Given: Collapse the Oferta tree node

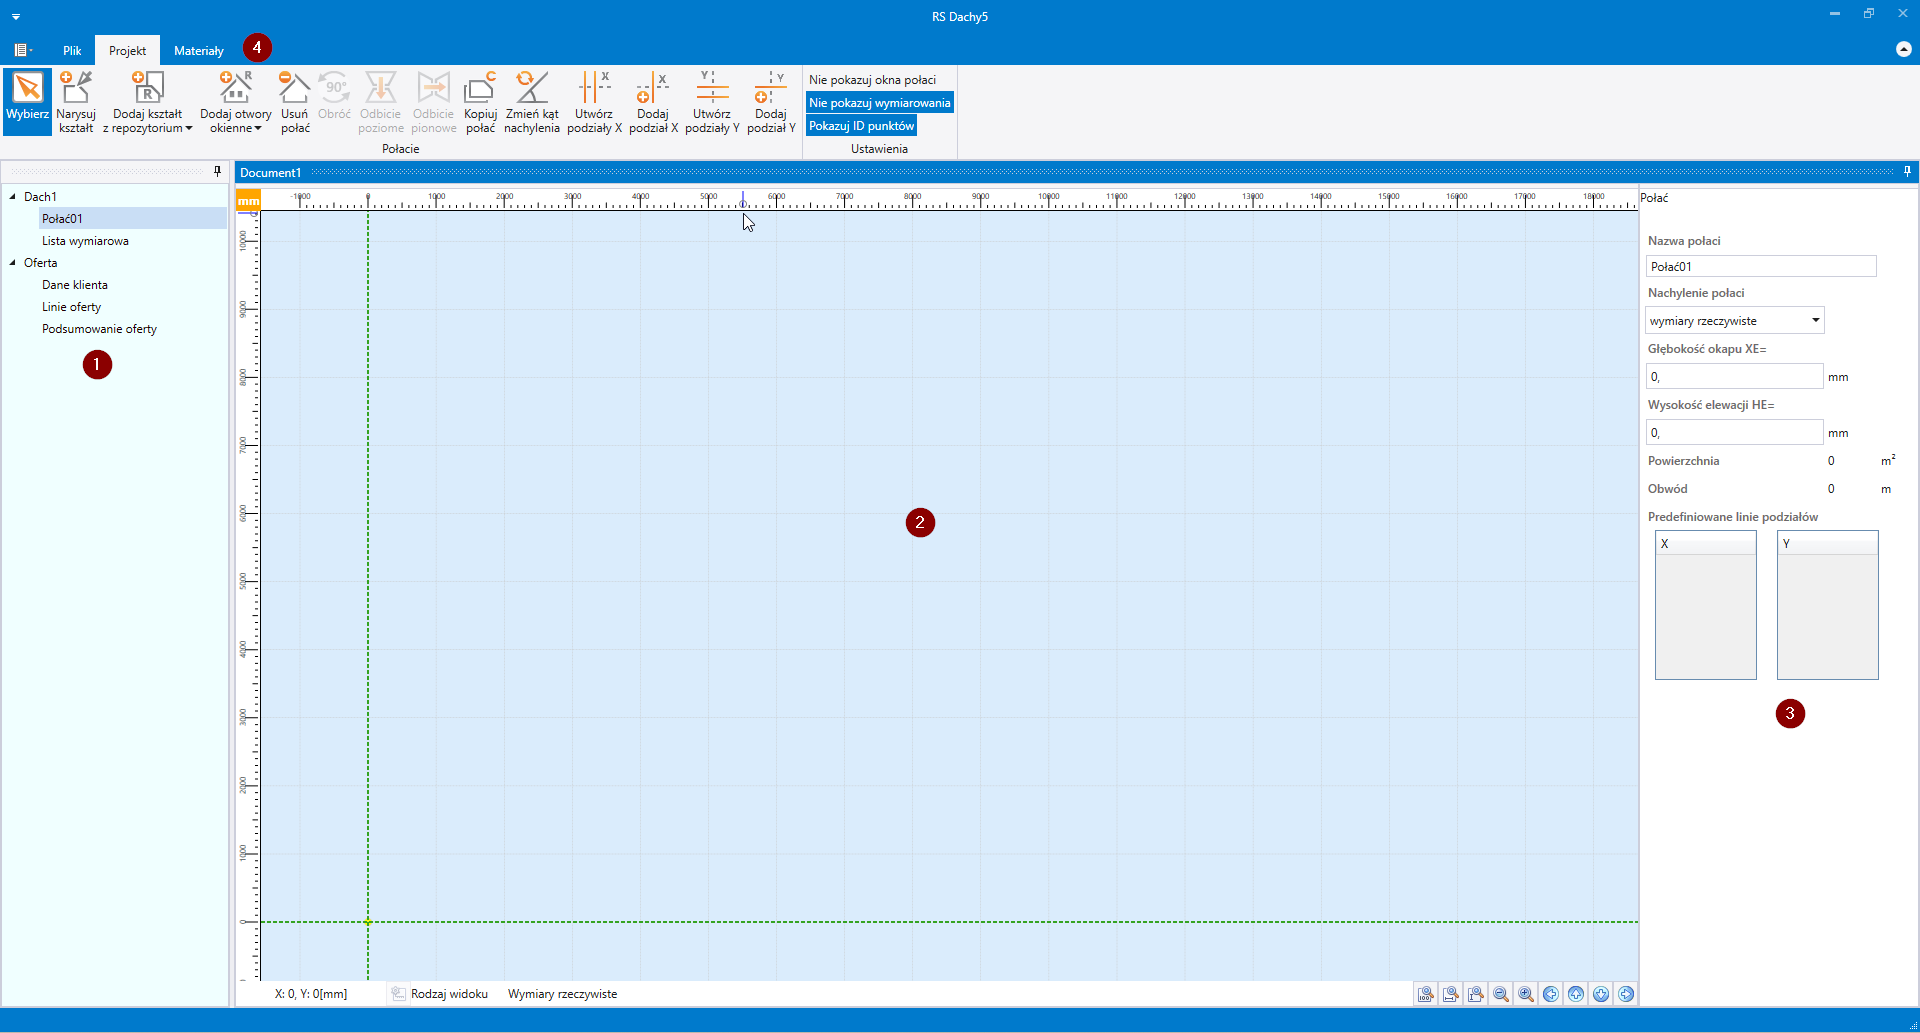Looking at the screenshot, I should (x=13, y=263).
